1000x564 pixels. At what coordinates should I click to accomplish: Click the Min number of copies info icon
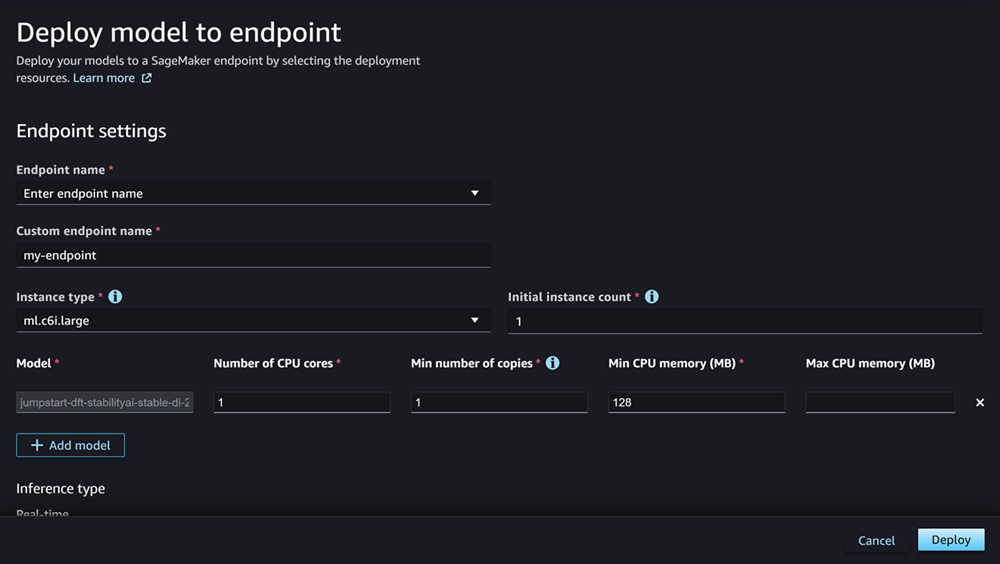[552, 363]
